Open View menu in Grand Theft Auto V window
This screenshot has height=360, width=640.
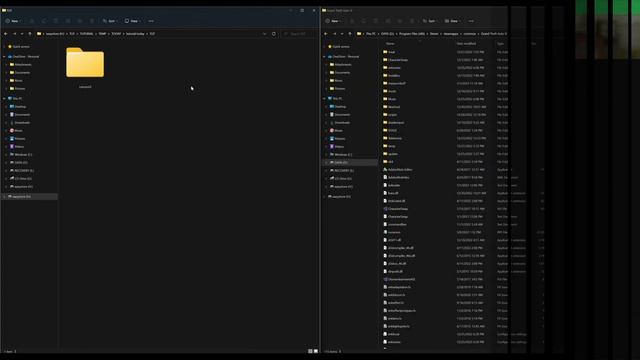tap(452, 21)
